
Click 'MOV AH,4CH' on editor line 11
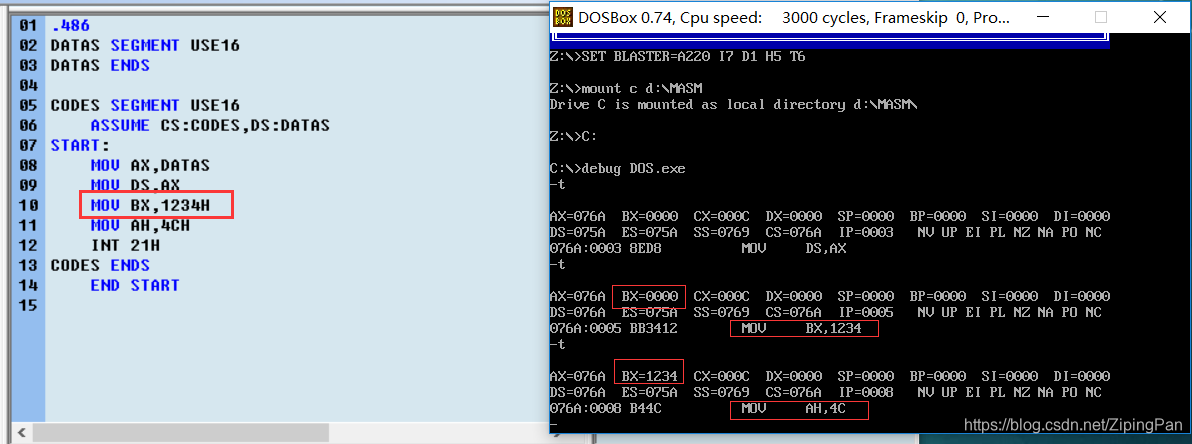(x=140, y=225)
